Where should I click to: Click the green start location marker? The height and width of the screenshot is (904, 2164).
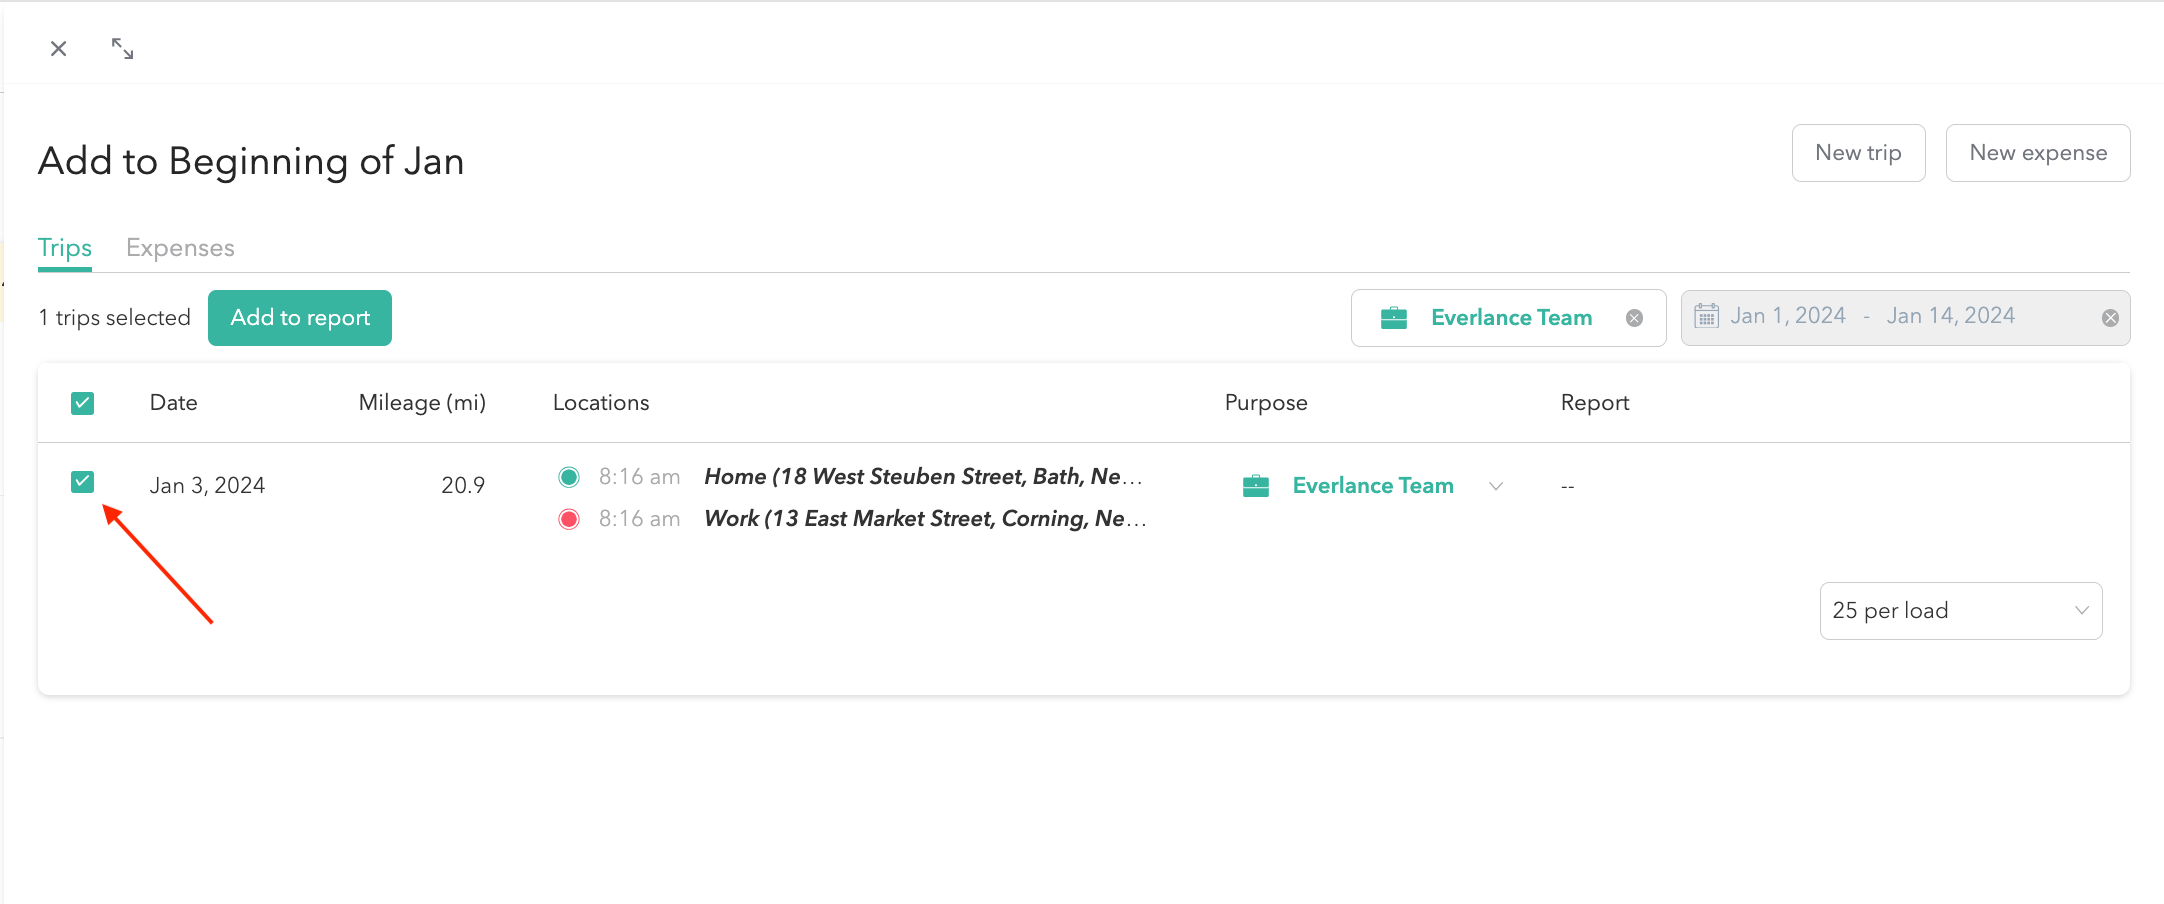(569, 477)
